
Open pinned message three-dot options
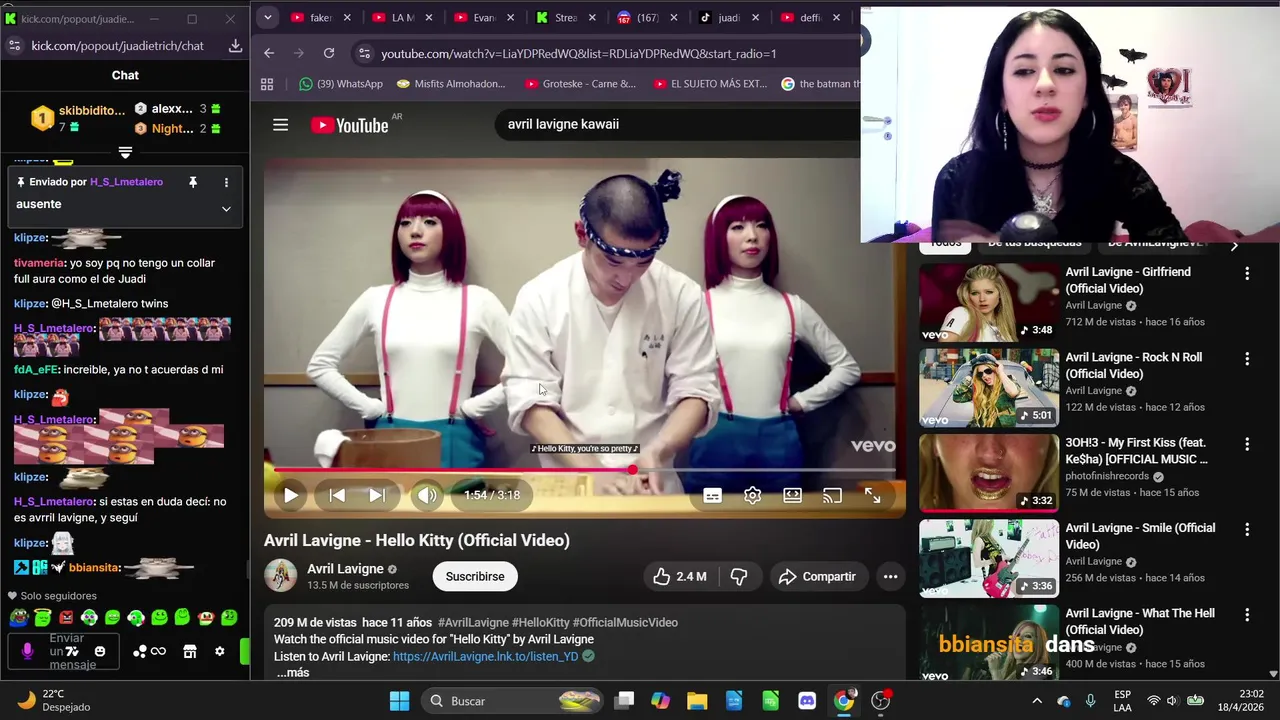point(226,182)
